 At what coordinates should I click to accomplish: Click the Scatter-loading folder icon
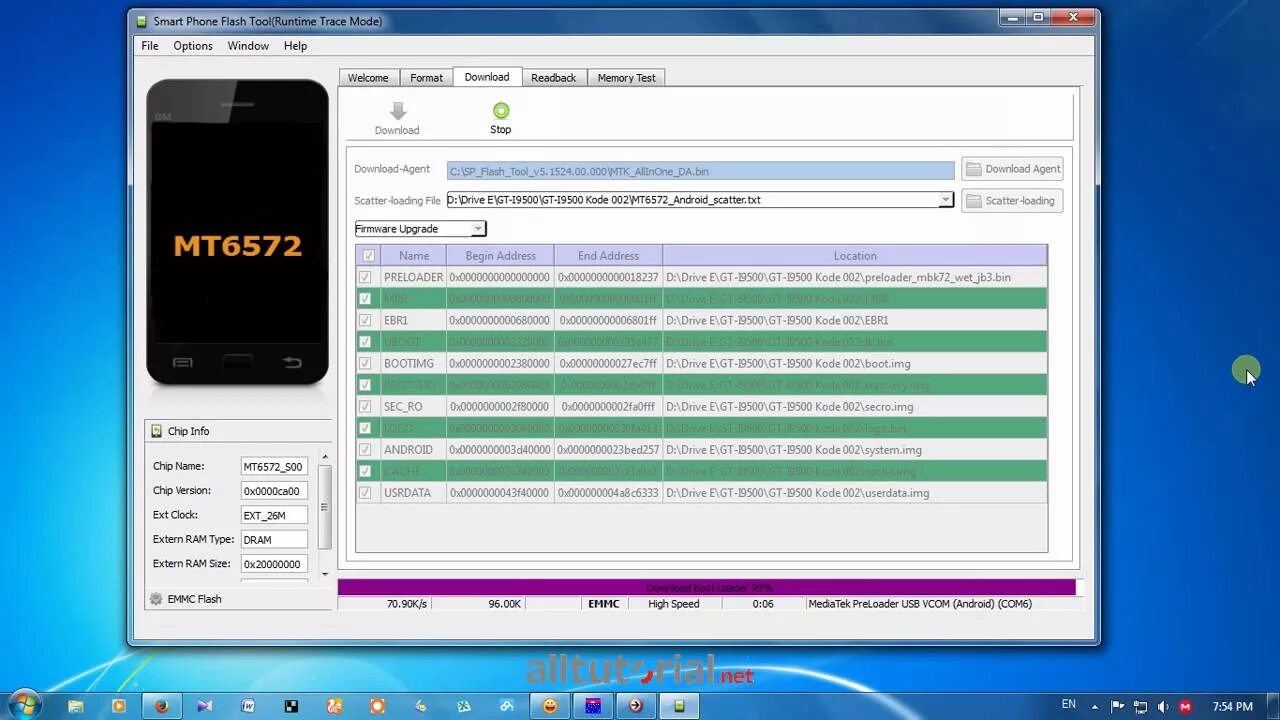[x=973, y=201]
